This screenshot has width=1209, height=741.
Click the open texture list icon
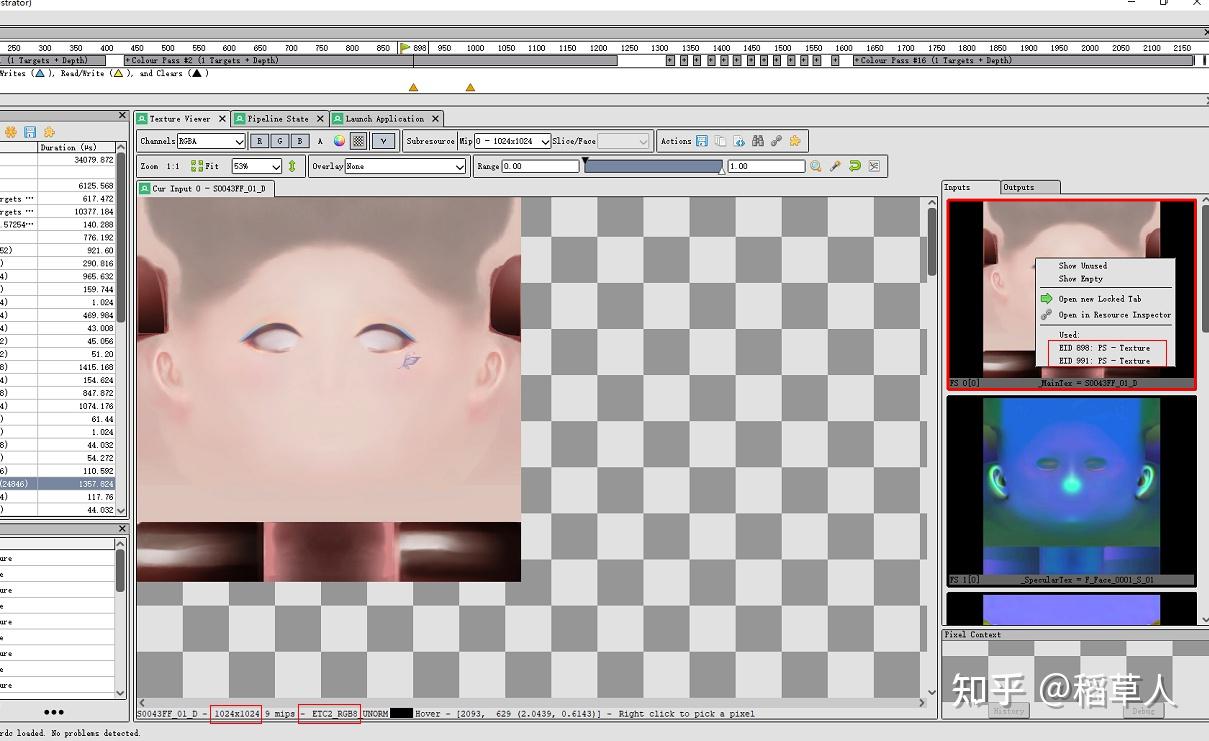click(x=721, y=141)
